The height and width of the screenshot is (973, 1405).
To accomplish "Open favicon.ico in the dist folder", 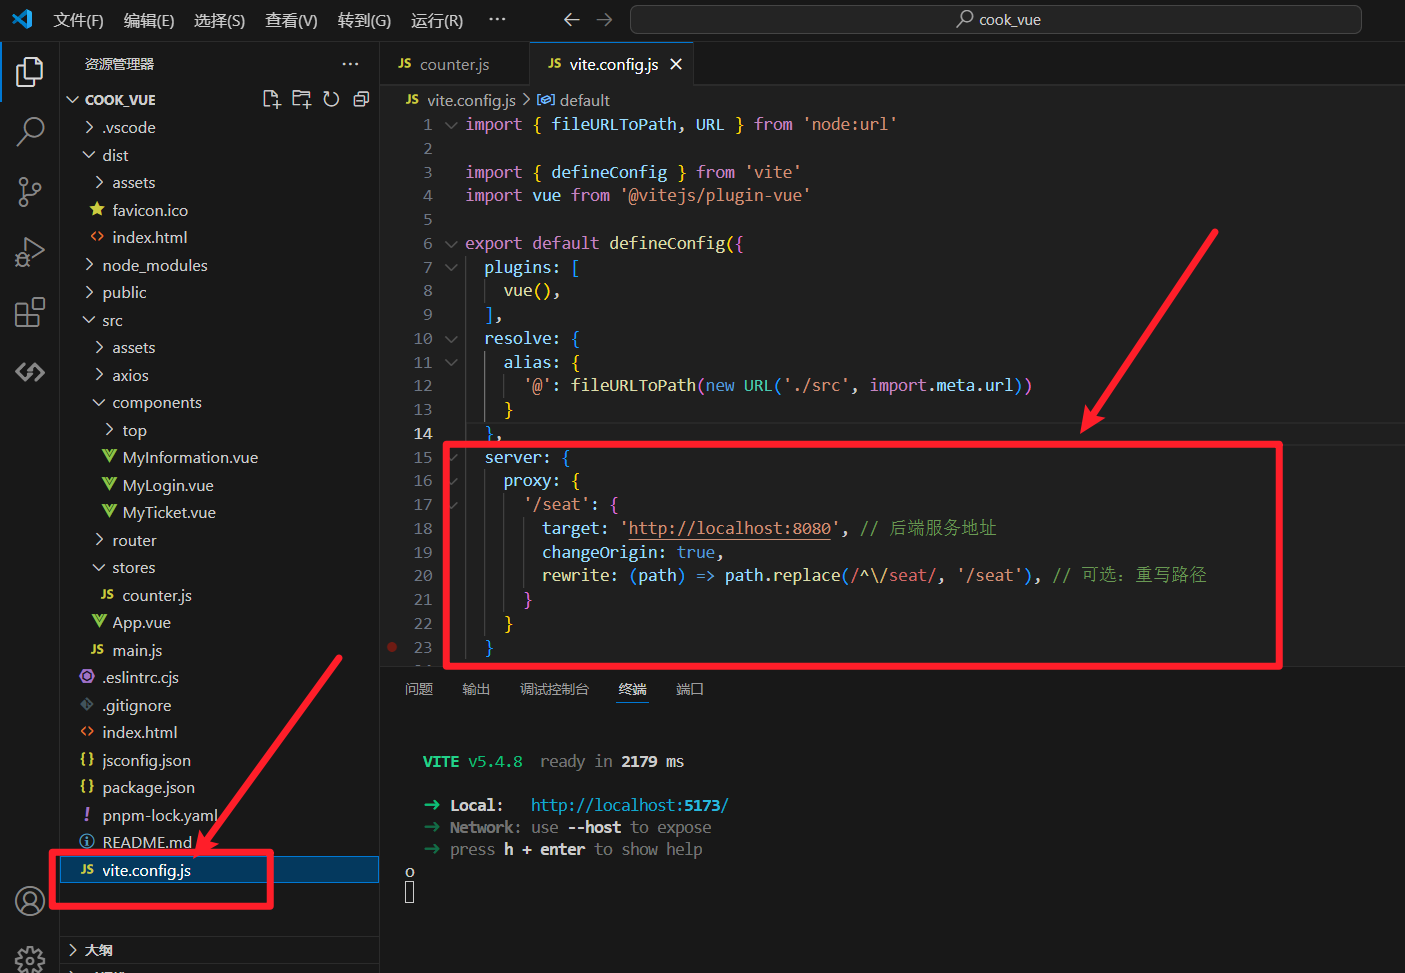I will pos(150,210).
